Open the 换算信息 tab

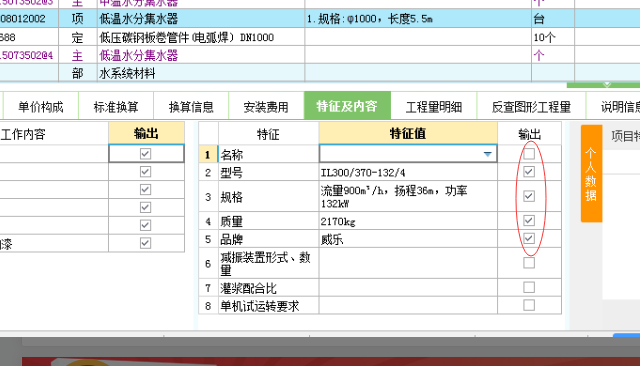tap(191, 107)
